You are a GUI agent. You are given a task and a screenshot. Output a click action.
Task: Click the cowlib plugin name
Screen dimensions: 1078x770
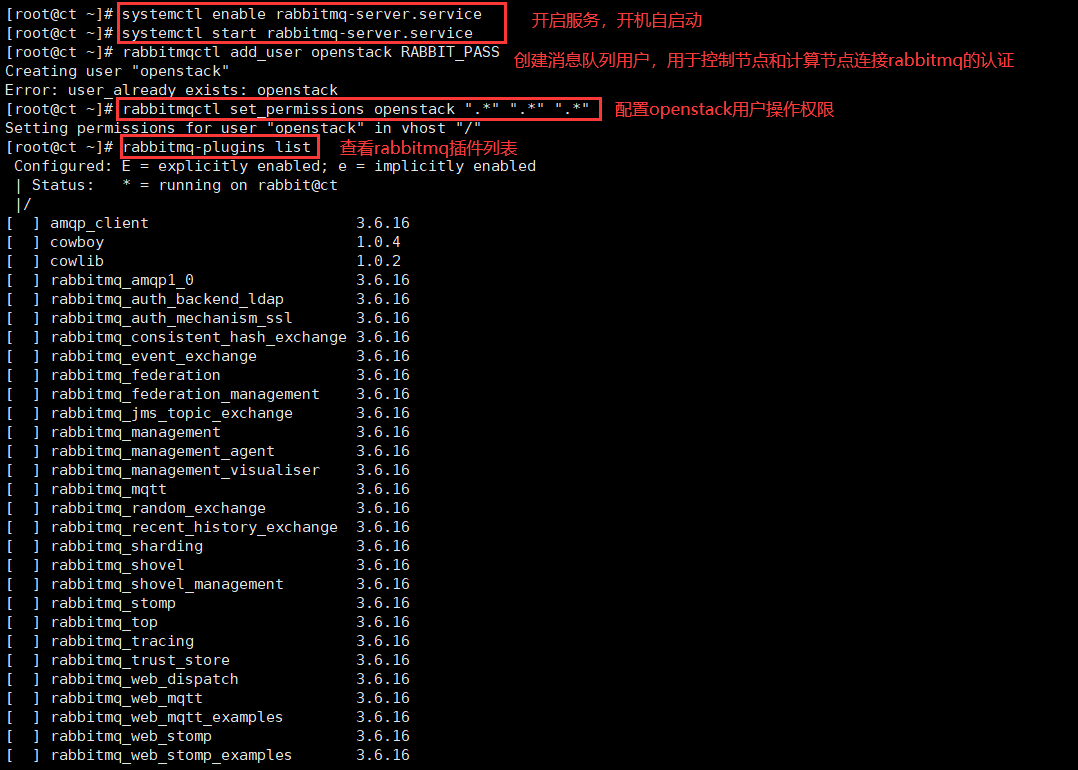(77, 261)
